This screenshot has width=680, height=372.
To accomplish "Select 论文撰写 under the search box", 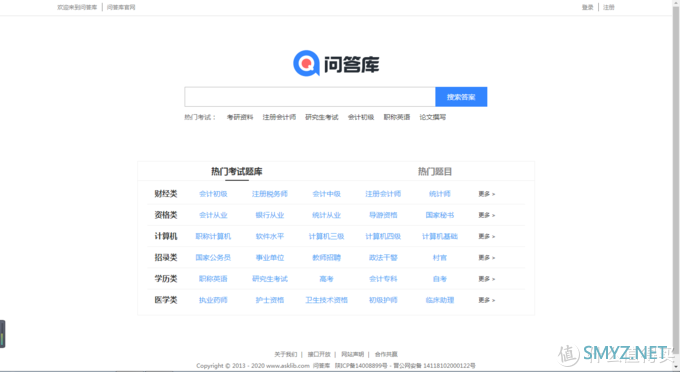I will click(x=432, y=117).
